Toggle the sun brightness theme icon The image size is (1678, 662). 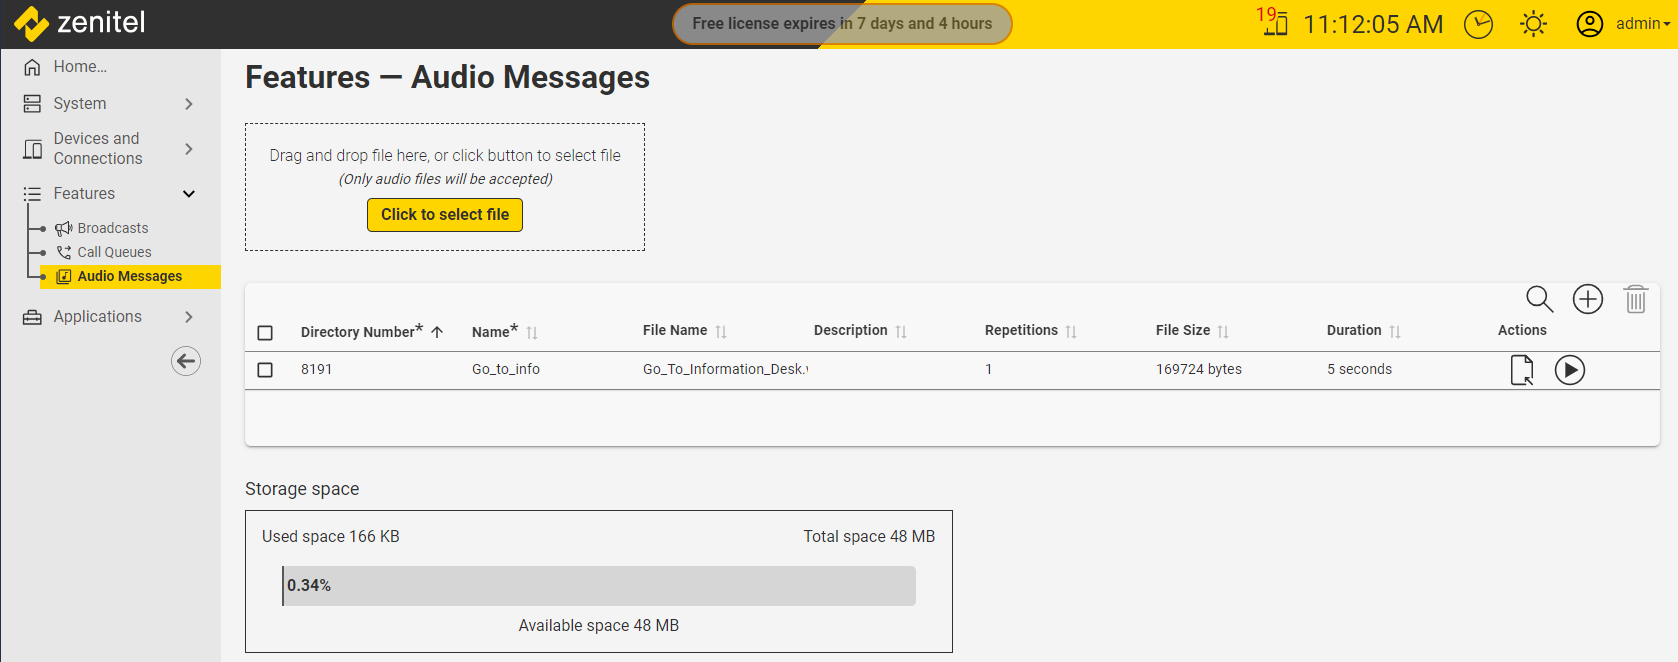click(x=1533, y=24)
